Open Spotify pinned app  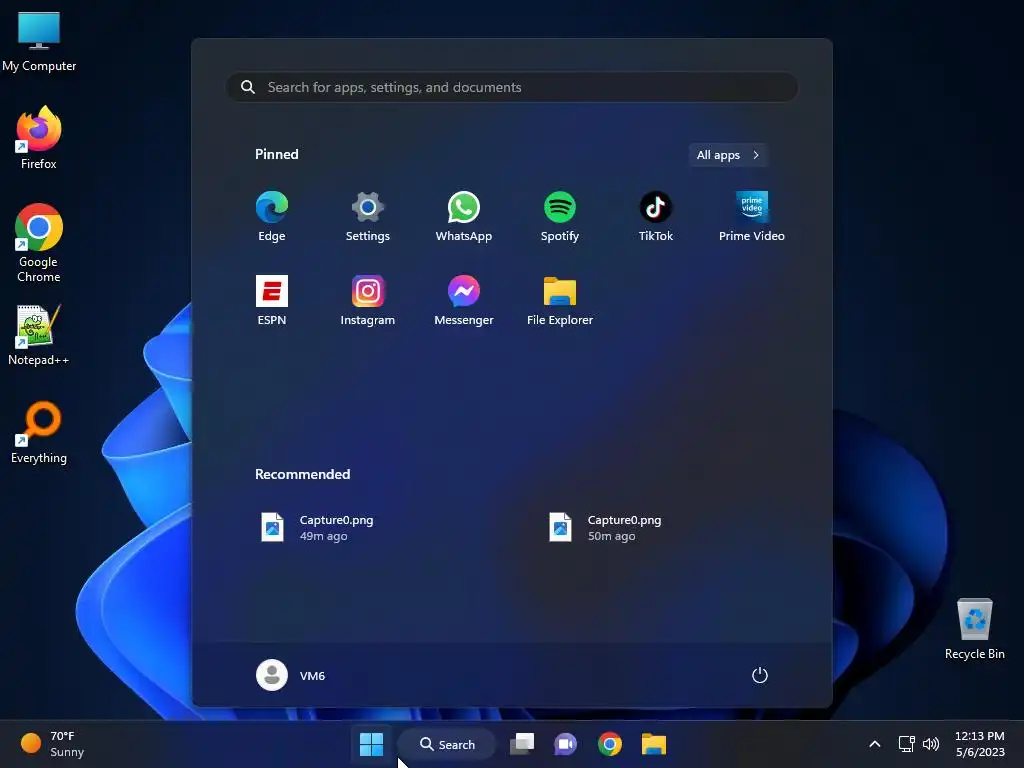(x=560, y=217)
